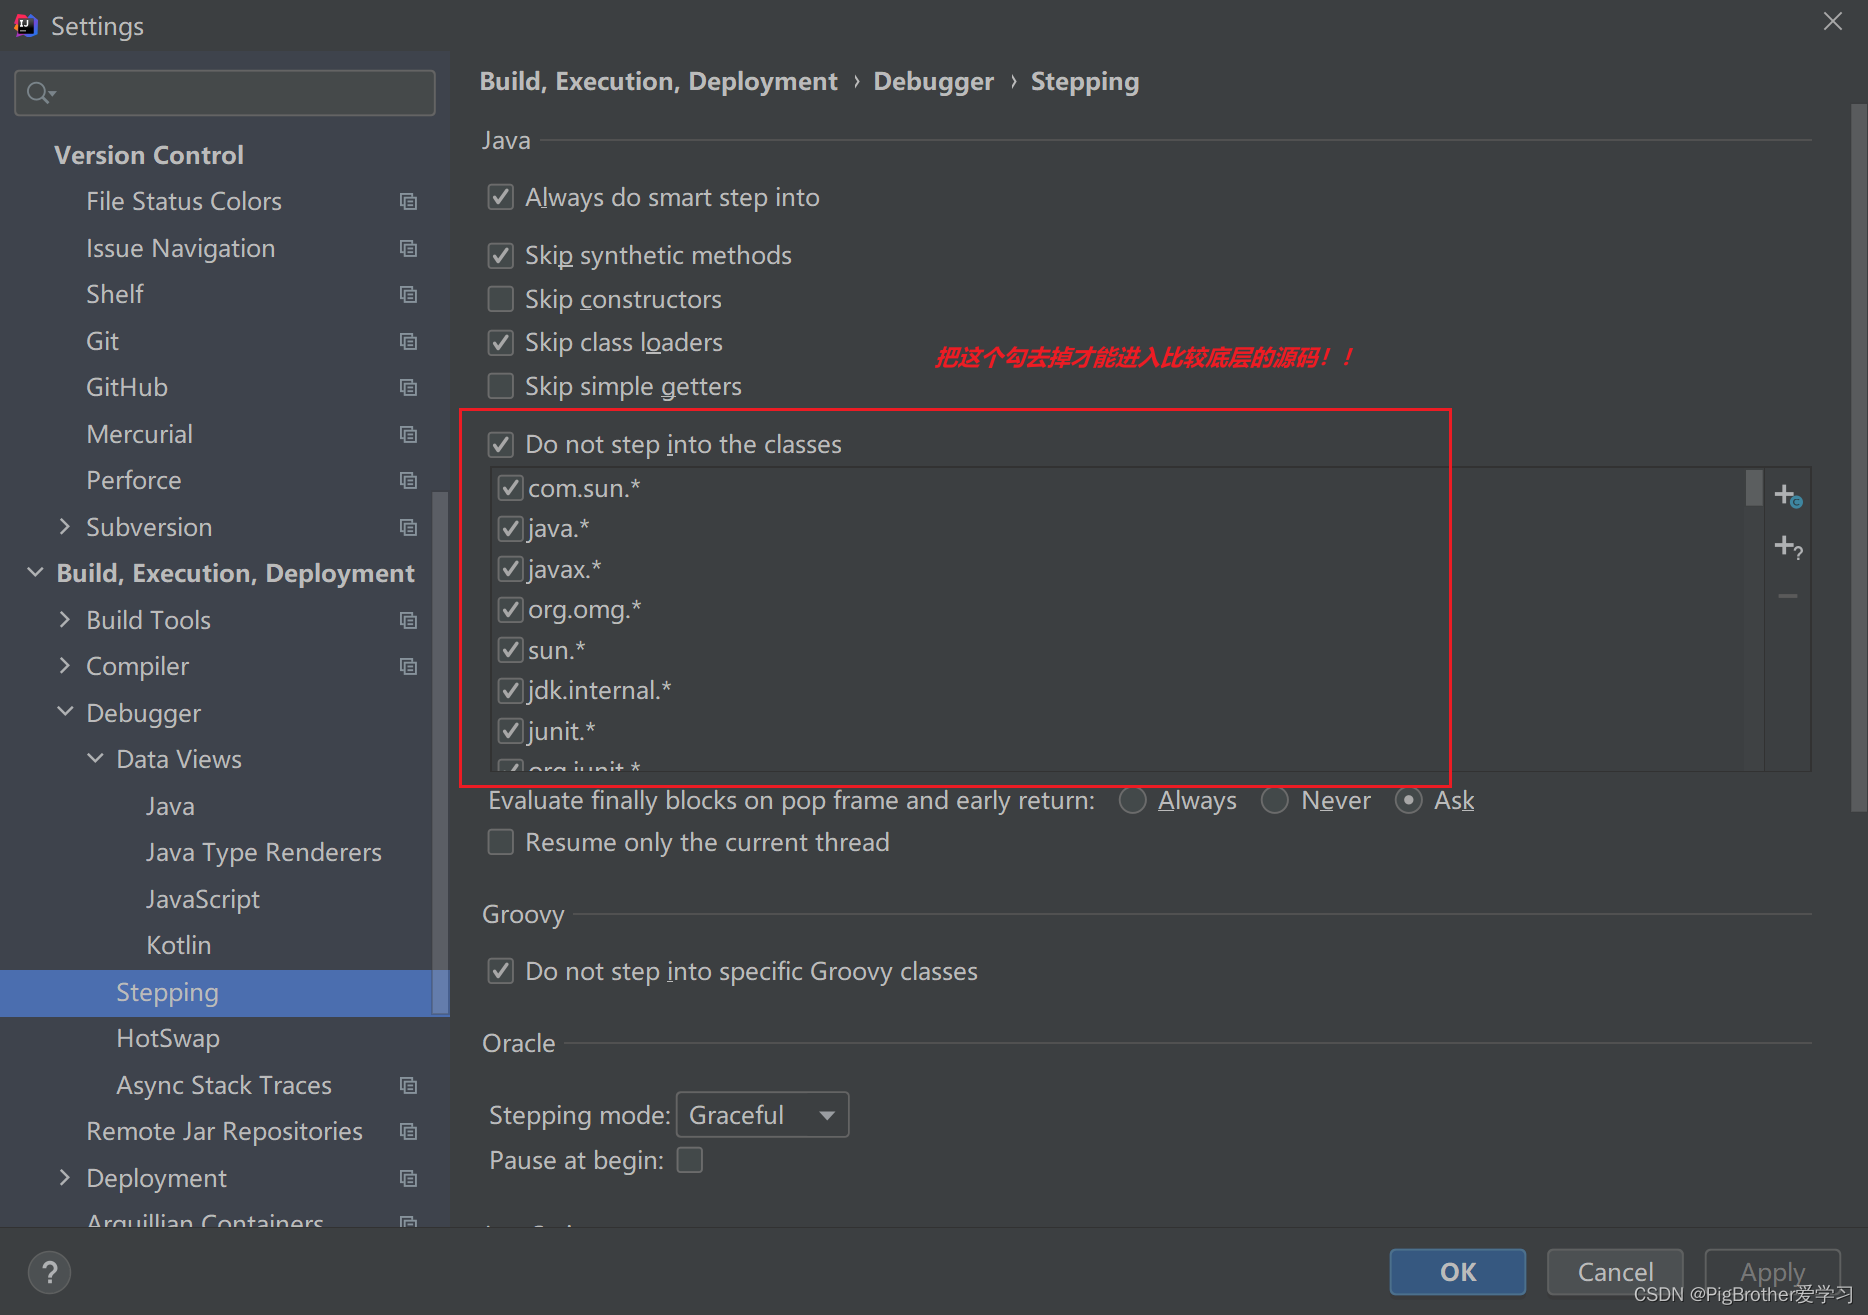
Task: Confirm settings with OK button
Action: [1457, 1271]
